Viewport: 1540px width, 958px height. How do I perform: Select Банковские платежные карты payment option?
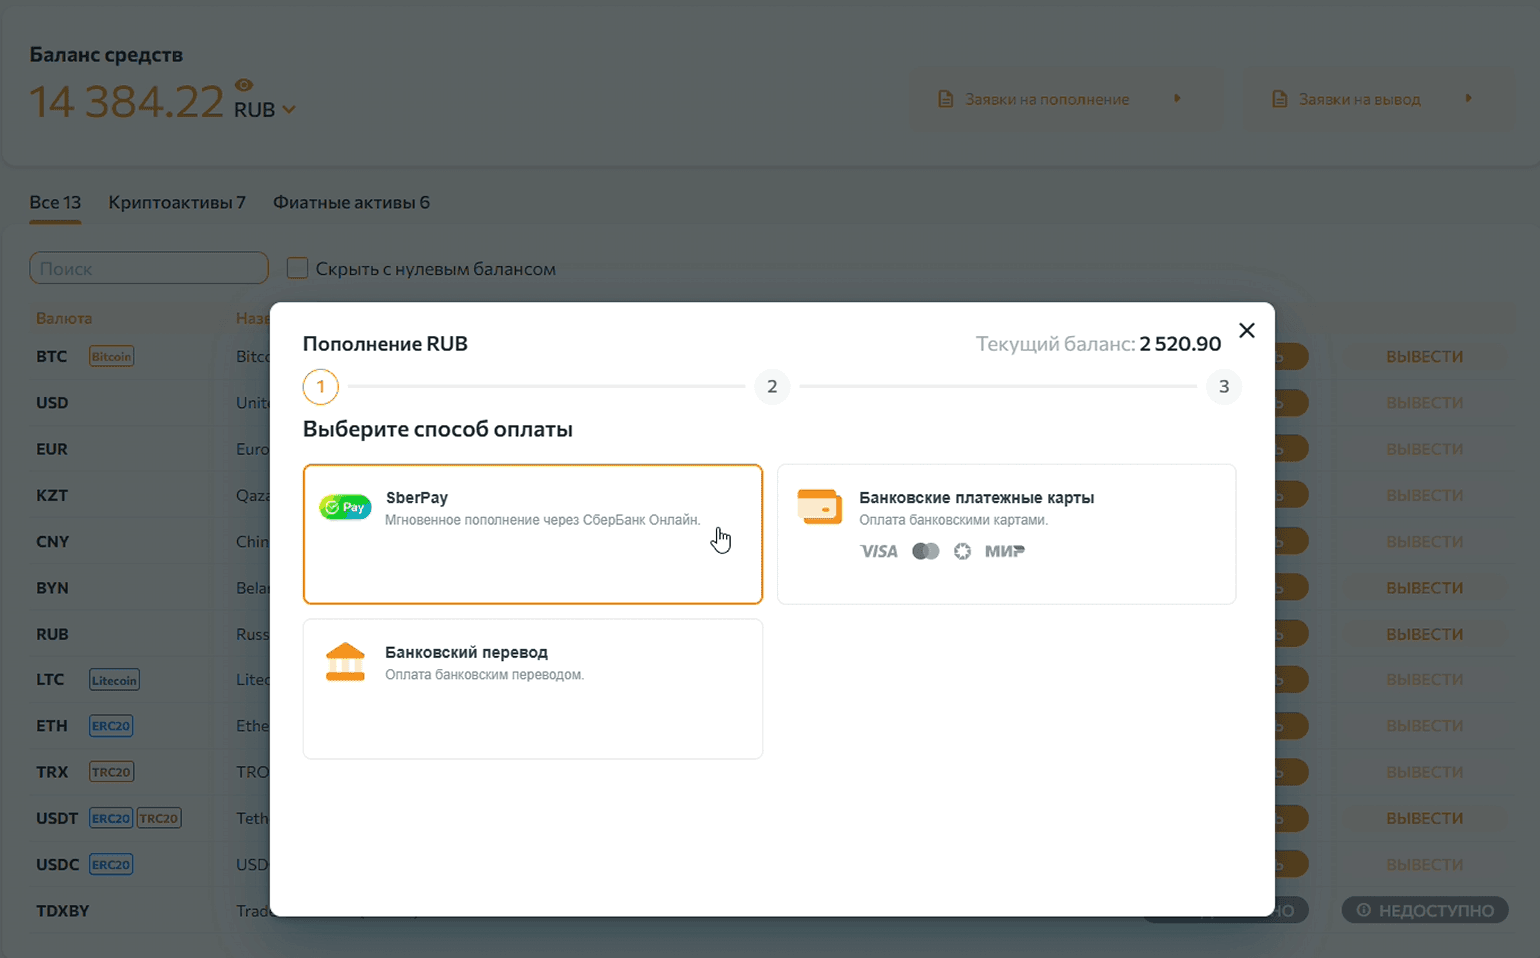[x=1006, y=534]
